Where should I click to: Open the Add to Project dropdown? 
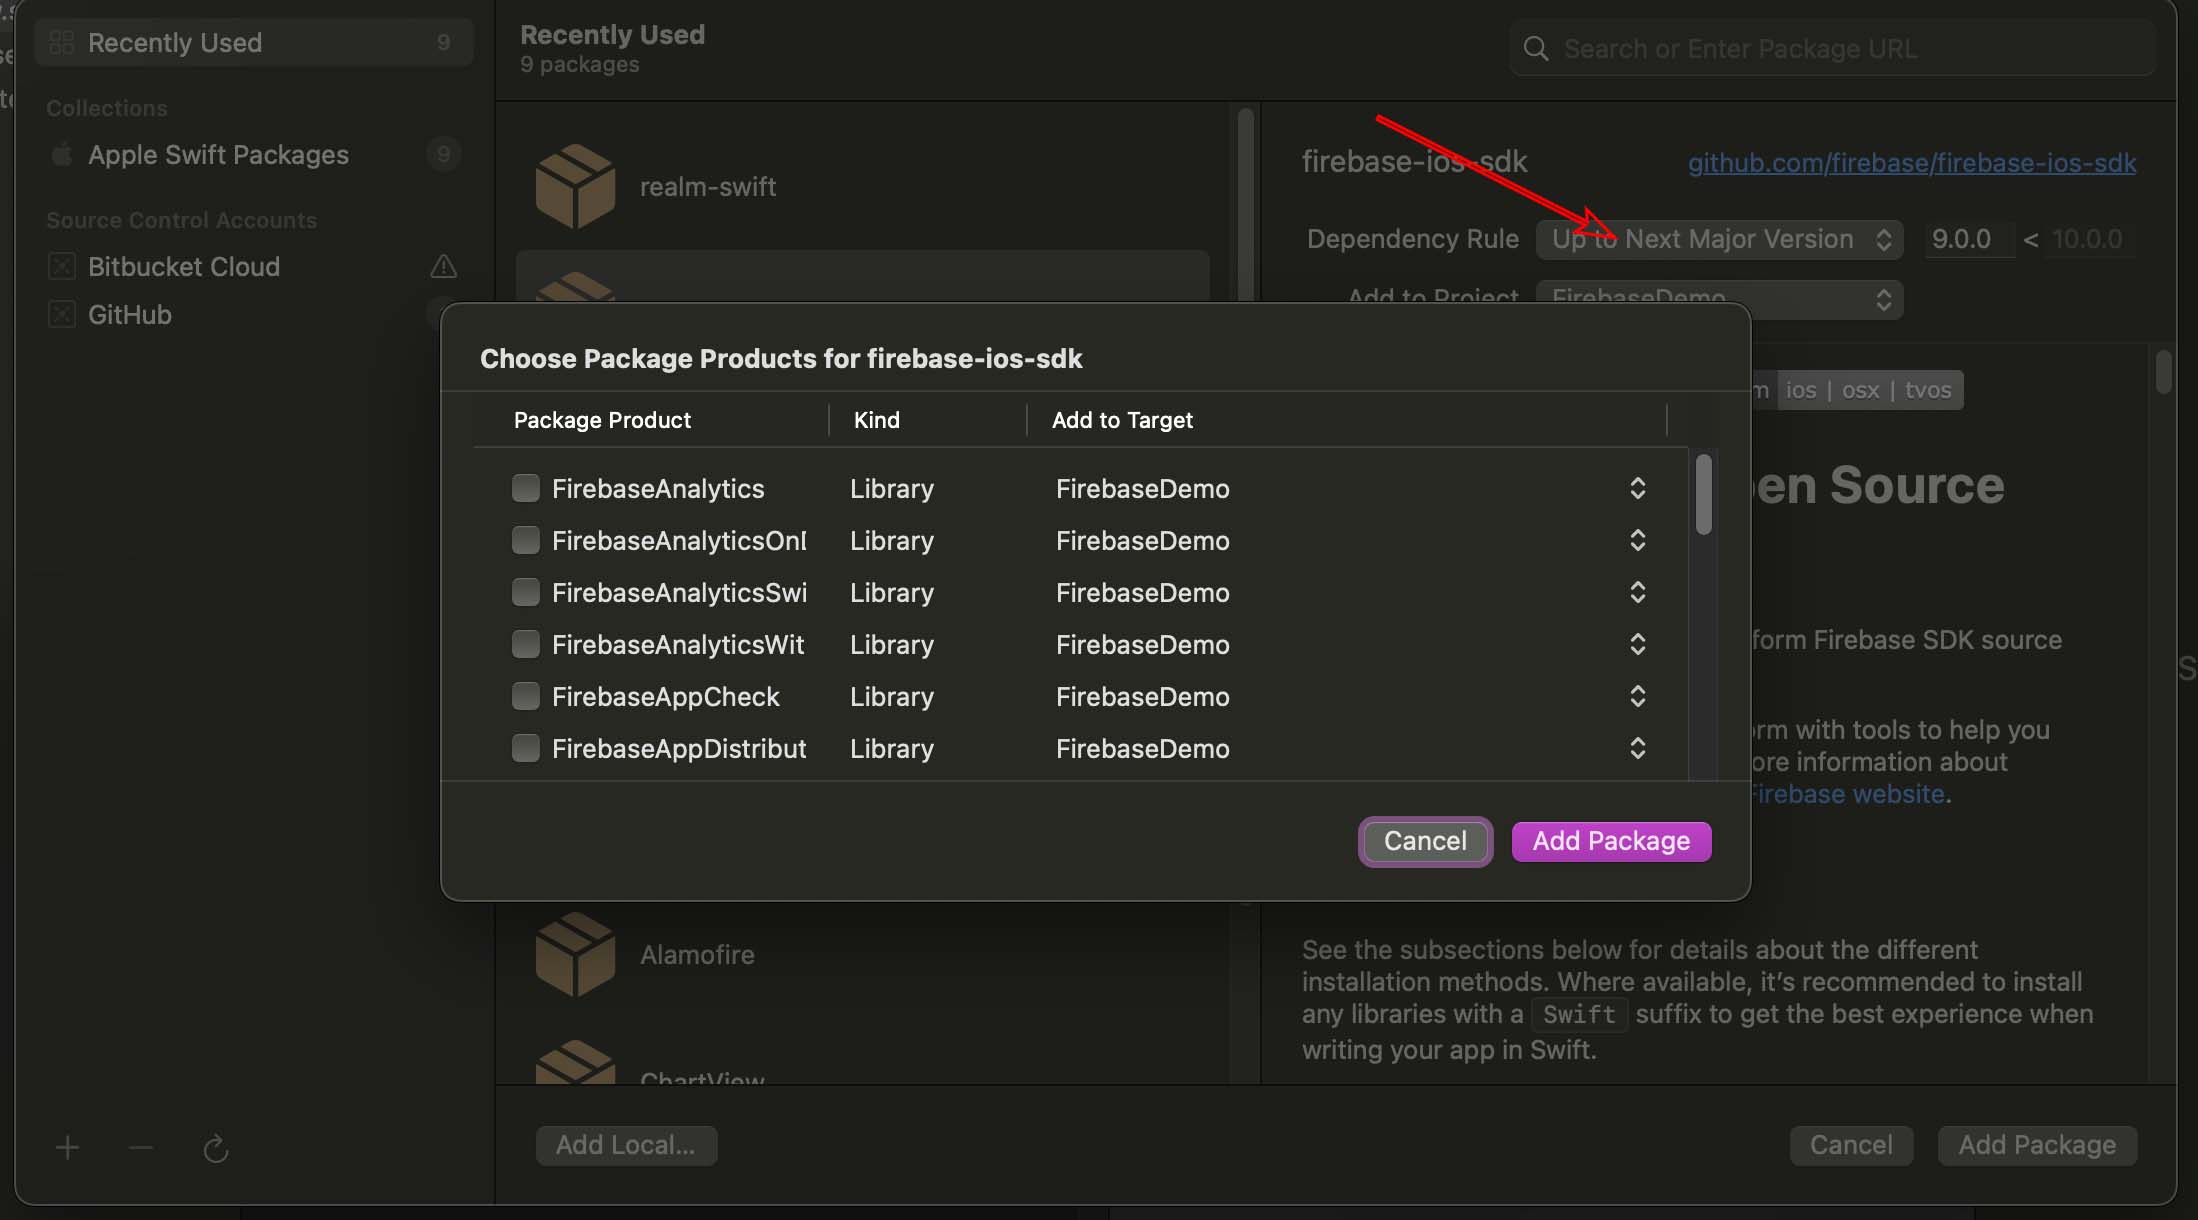coord(1719,298)
